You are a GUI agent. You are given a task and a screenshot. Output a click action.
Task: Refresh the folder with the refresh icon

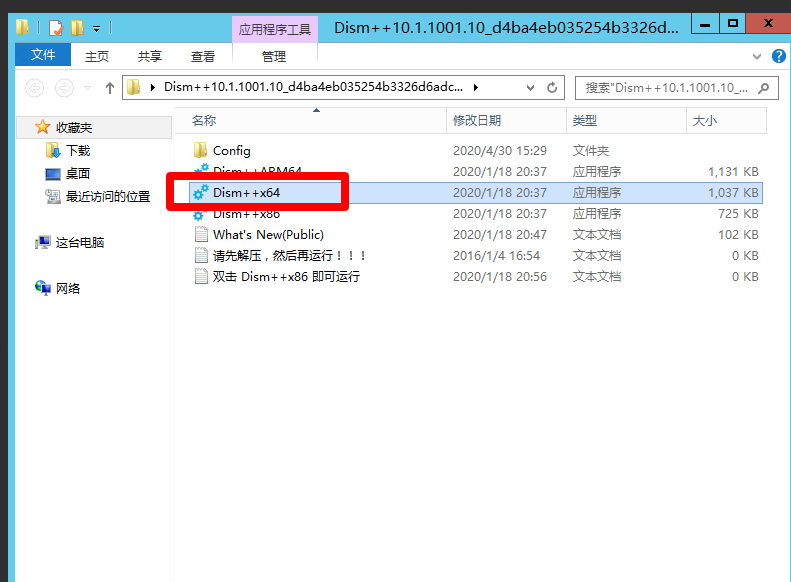[552, 88]
